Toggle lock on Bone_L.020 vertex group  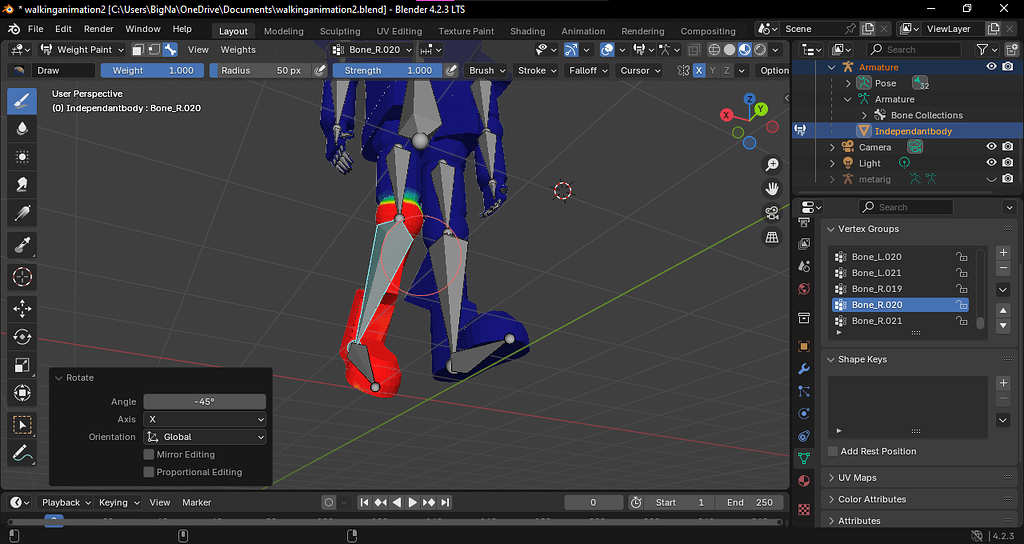coord(961,257)
